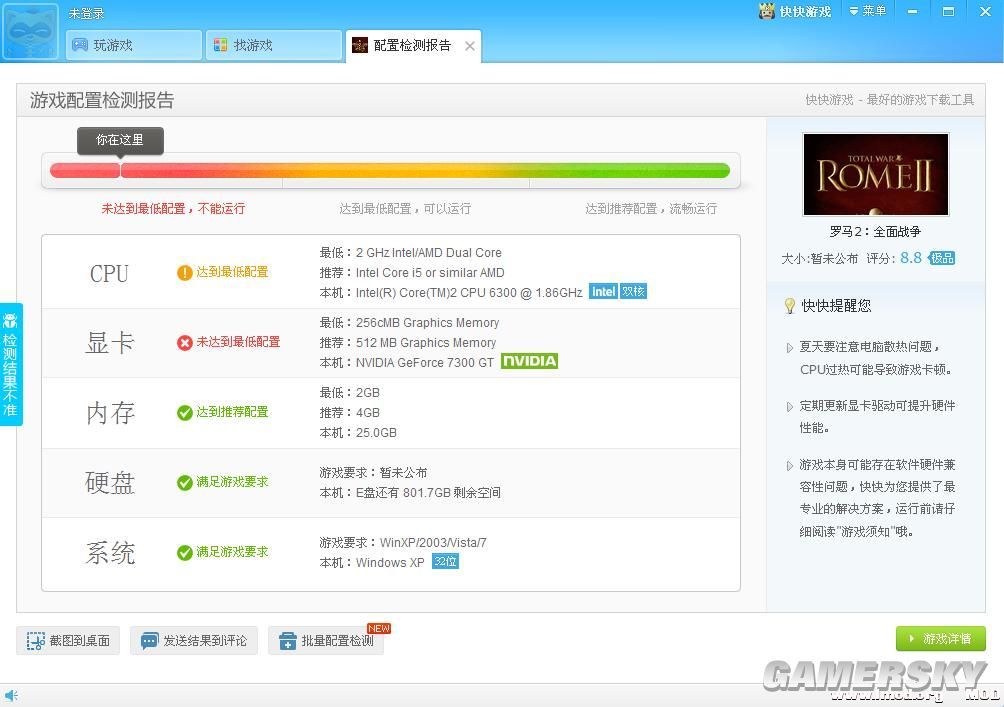Switch to the 玩游戏 tab
This screenshot has width=1004, height=707.
(x=135, y=45)
